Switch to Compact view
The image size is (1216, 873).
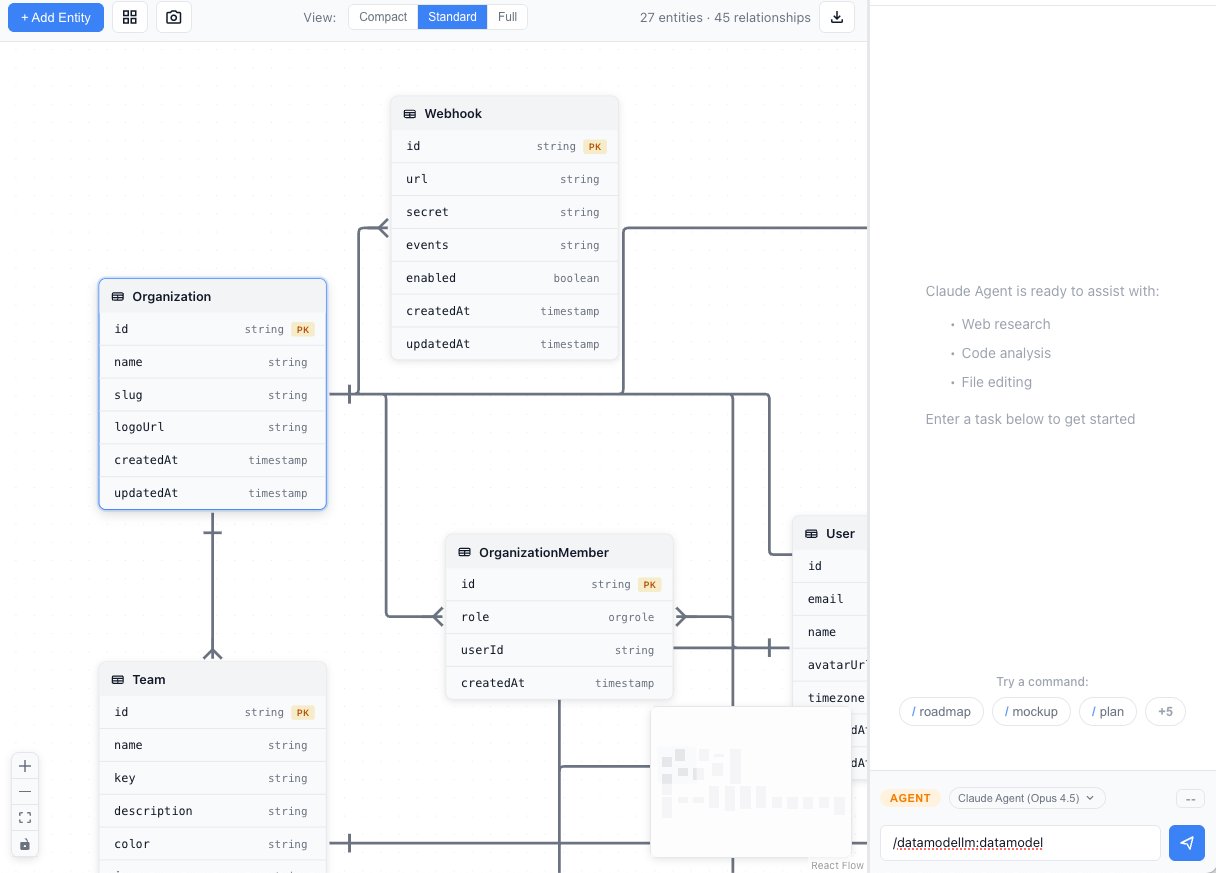tap(383, 17)
